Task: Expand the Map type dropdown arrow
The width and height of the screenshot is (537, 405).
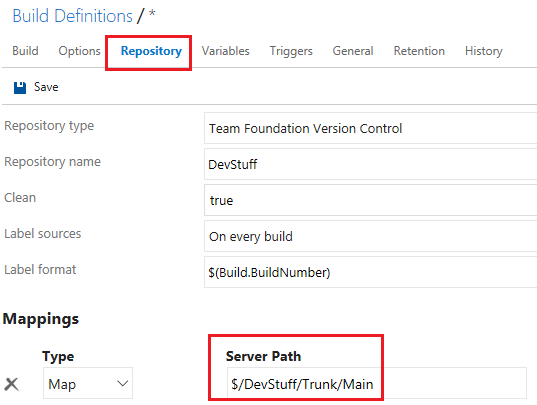Action: (122, 384)
